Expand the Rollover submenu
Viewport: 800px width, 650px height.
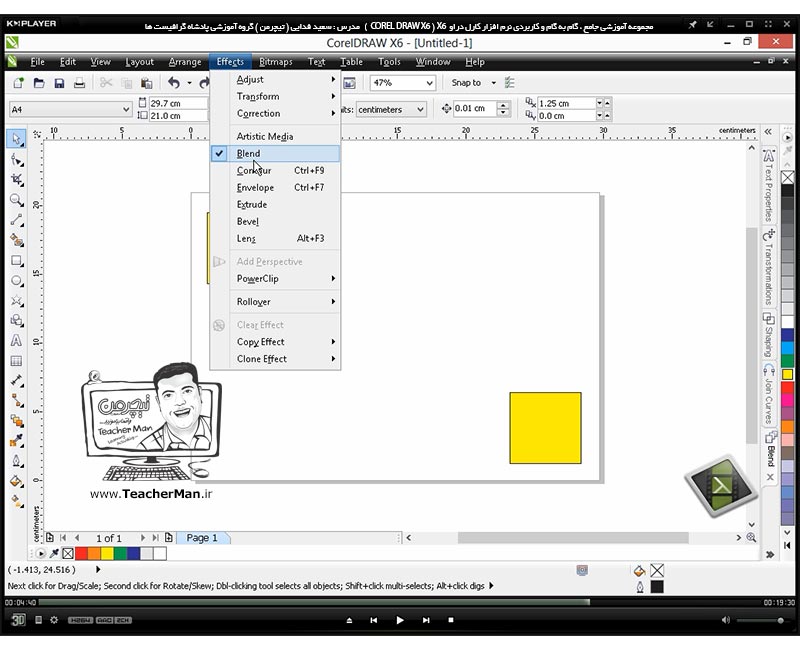275,302
